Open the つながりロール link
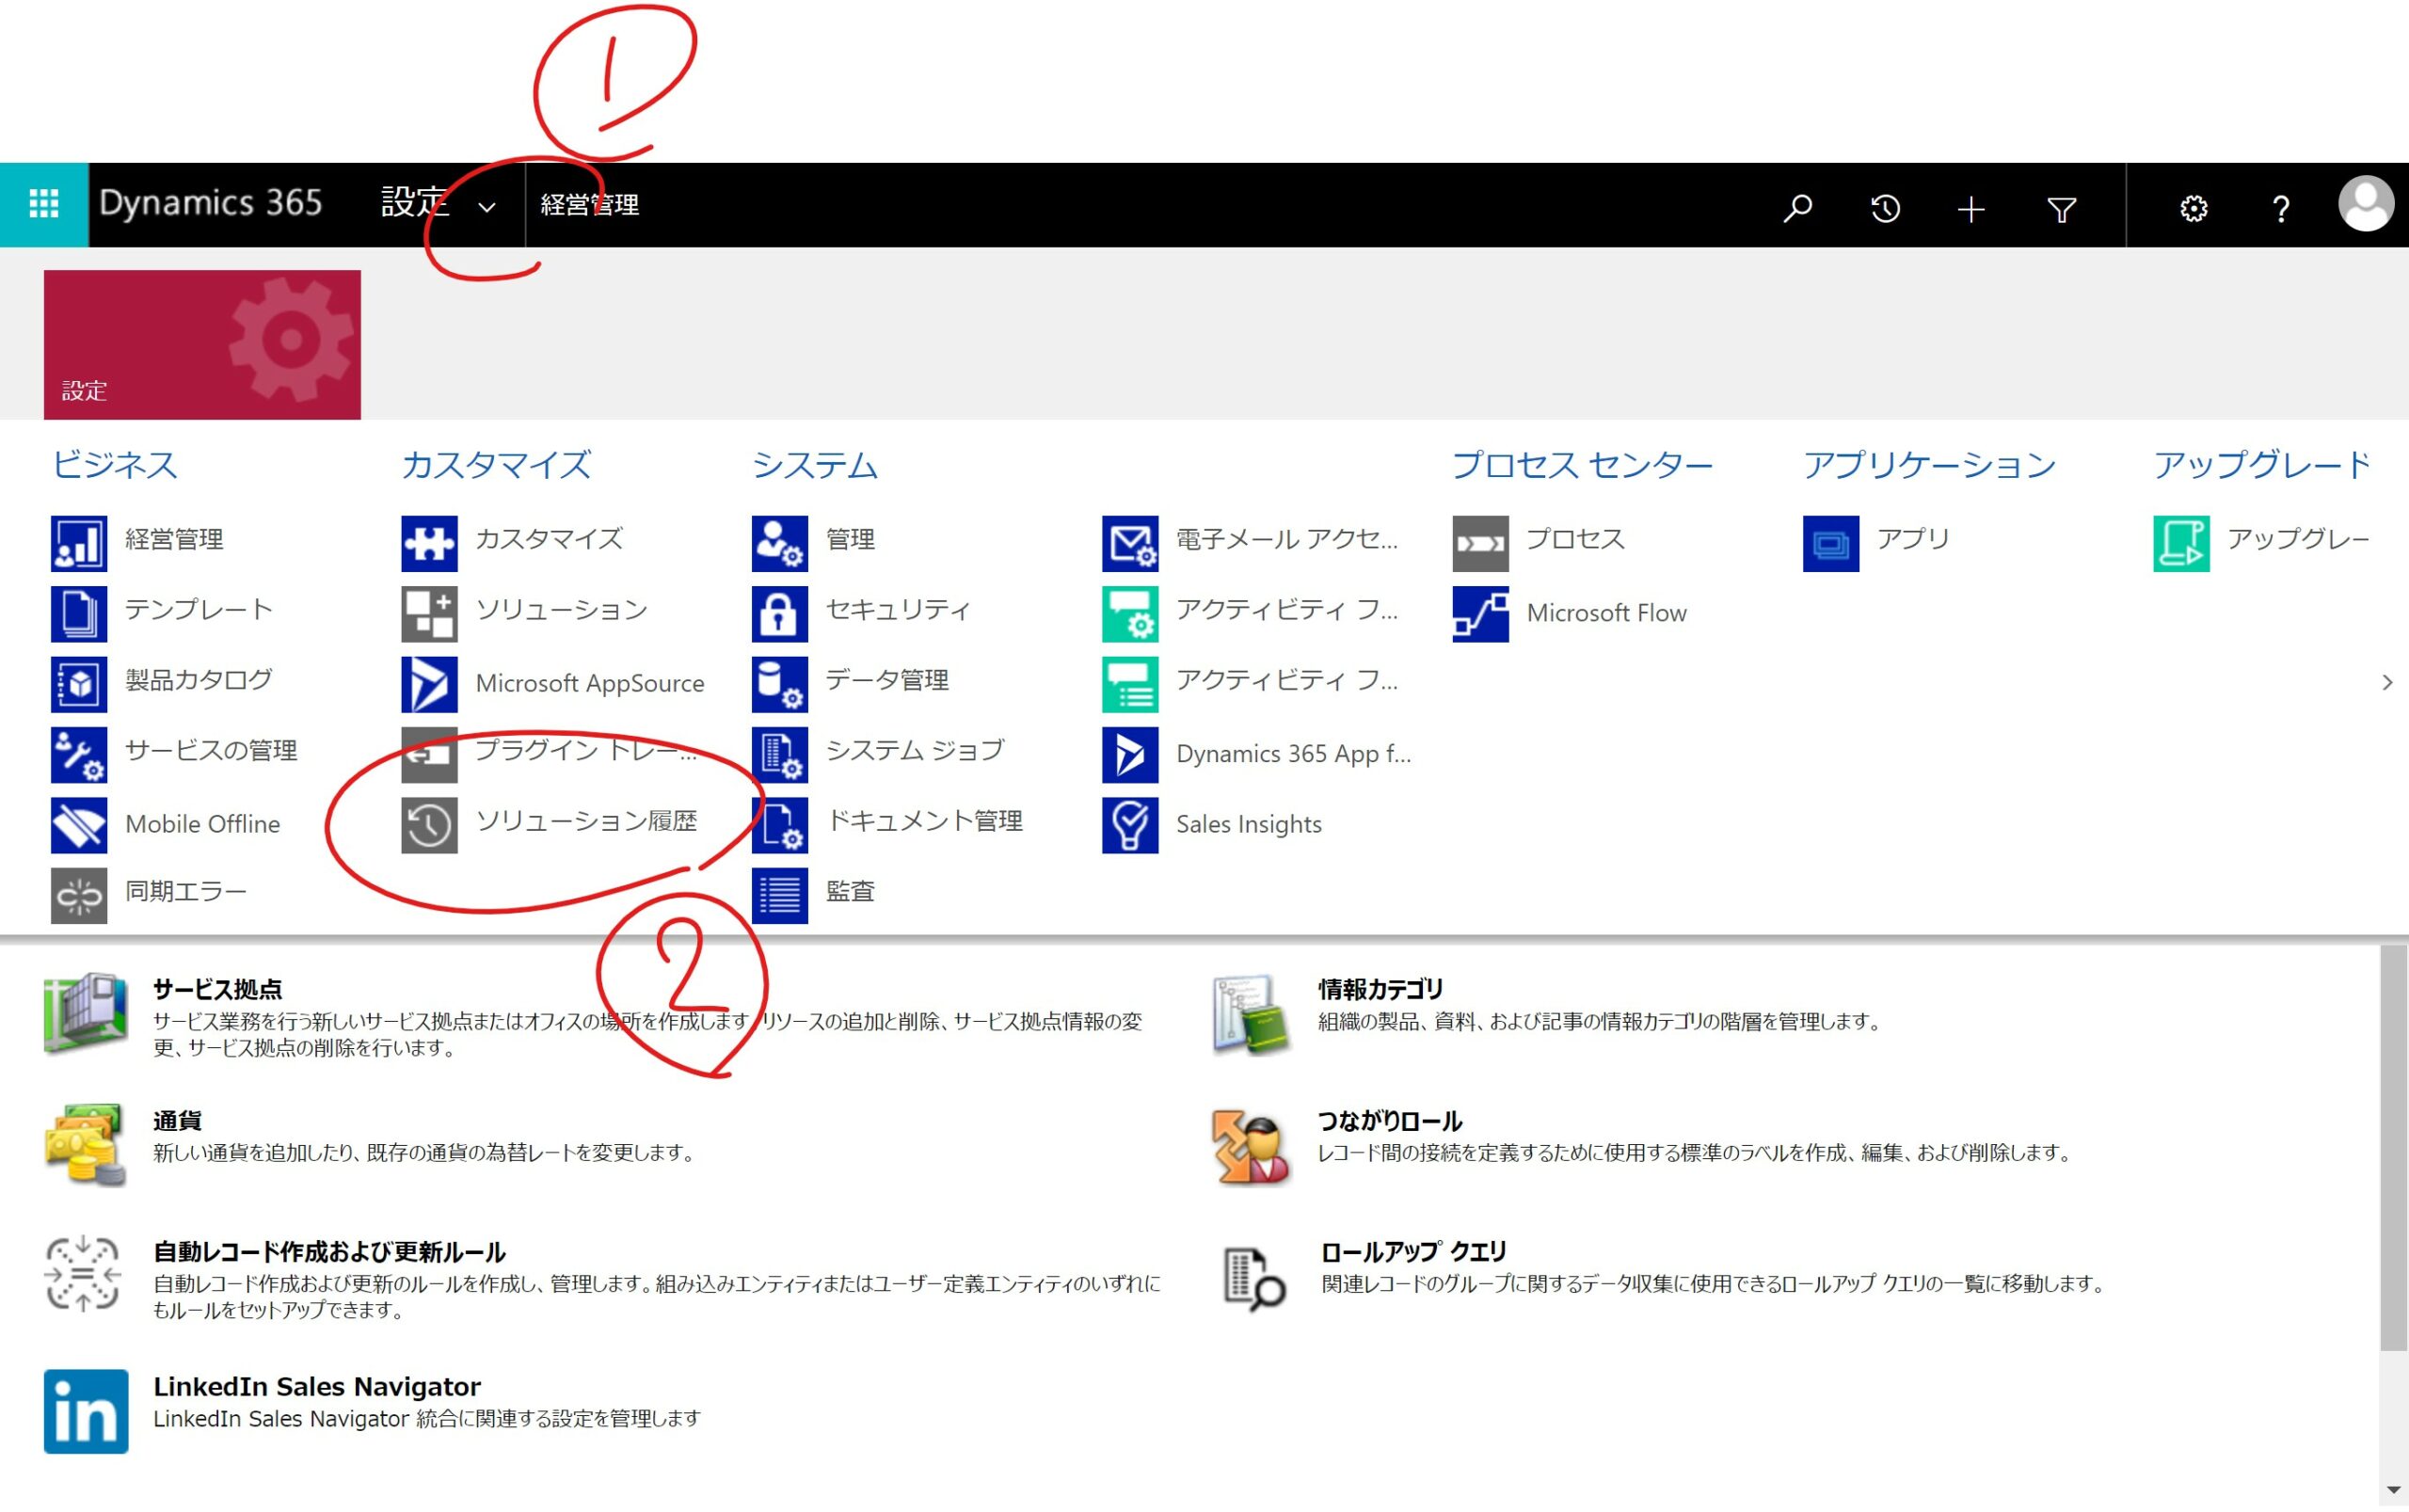Viewport: 2409px width, 1512px height. click(x=1390, y=1120)
